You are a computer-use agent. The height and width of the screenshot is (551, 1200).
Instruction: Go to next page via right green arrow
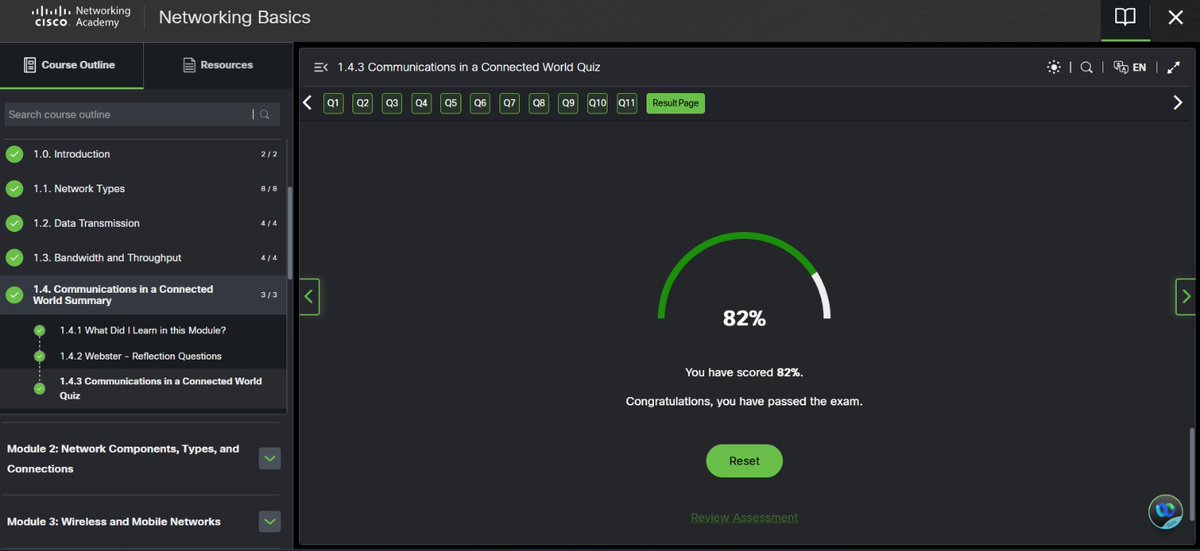[1185, 296]
